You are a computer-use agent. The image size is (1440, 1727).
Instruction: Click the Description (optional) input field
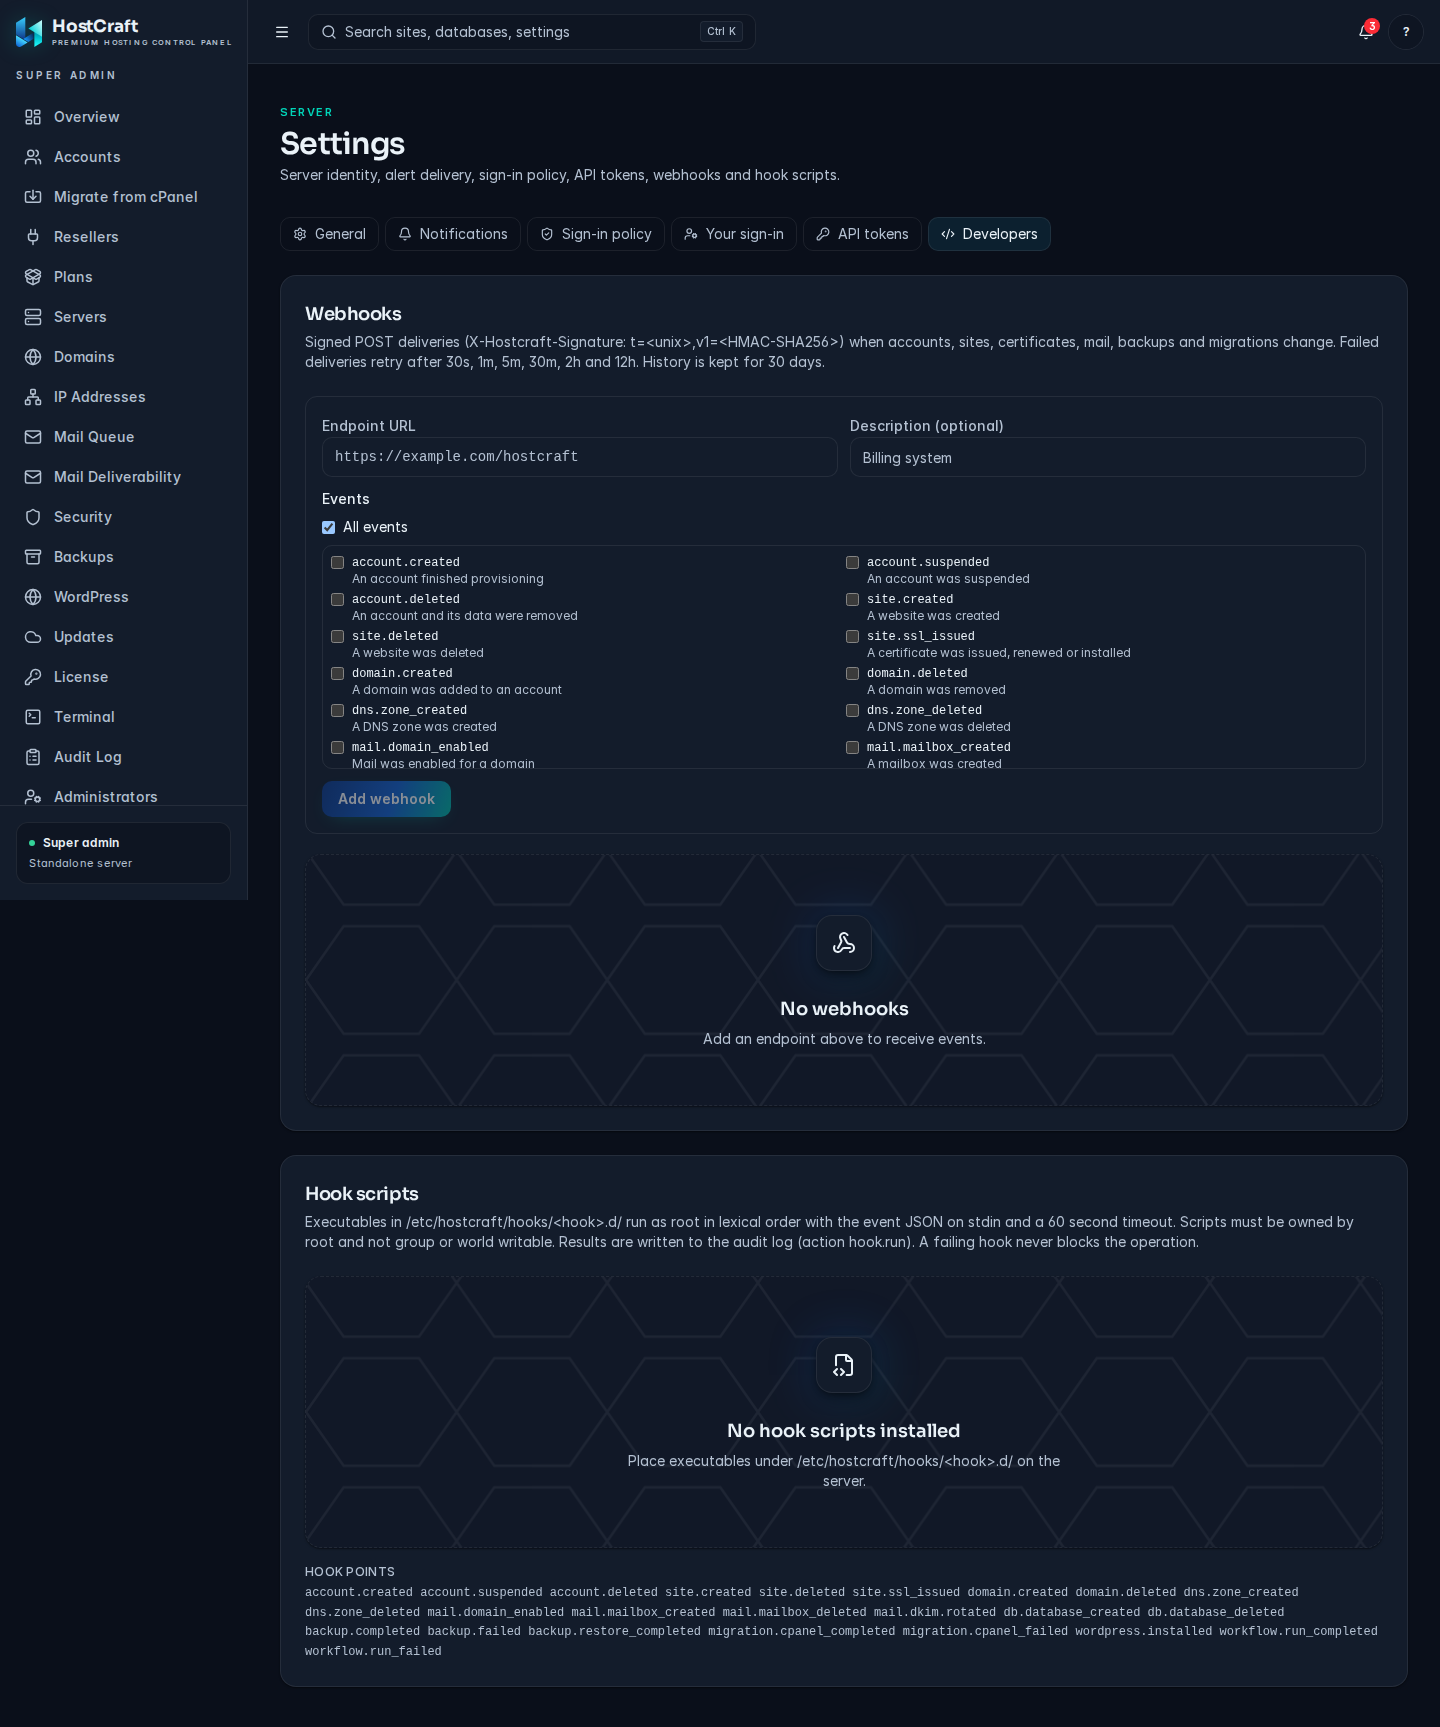1108,457
